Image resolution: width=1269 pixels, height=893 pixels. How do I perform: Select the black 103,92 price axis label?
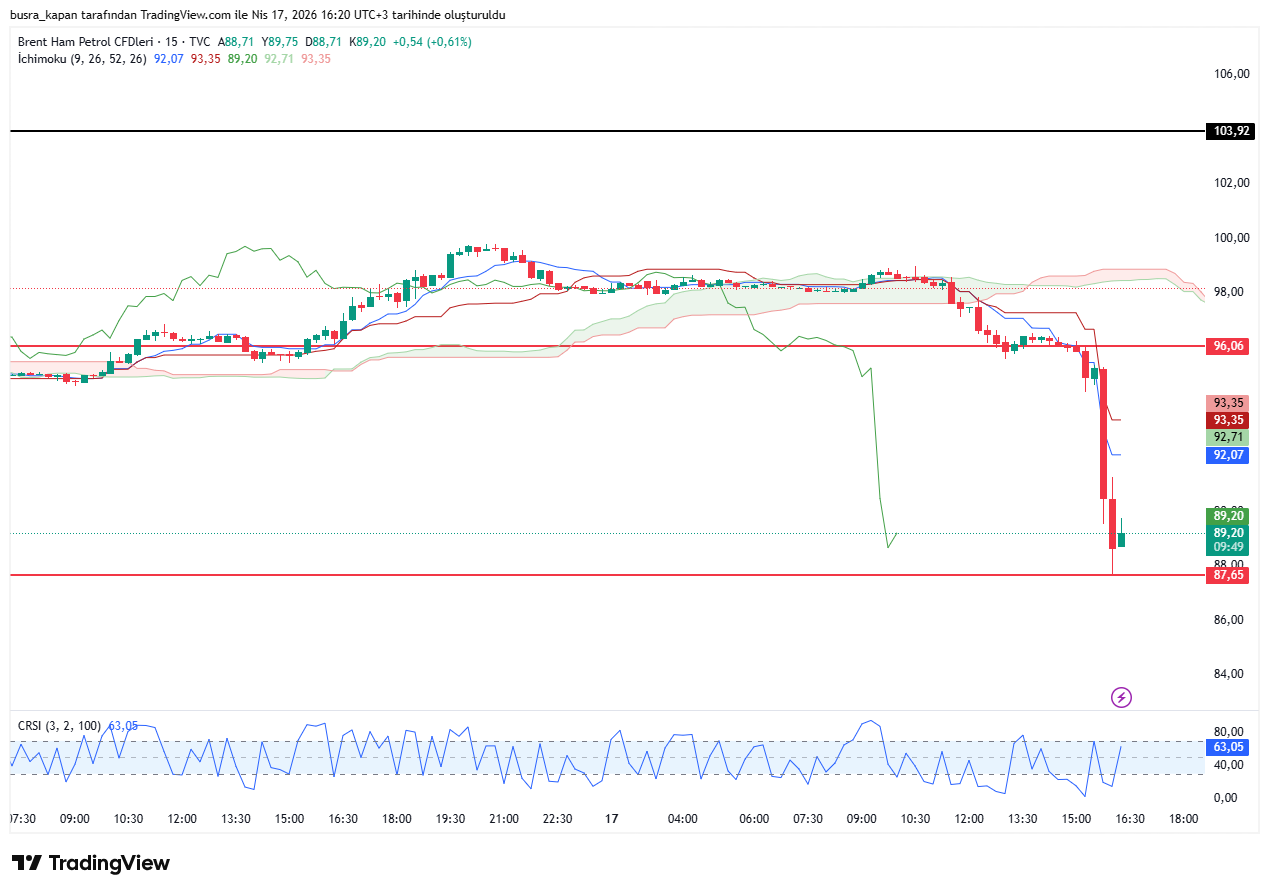[x=1231, y=131]
